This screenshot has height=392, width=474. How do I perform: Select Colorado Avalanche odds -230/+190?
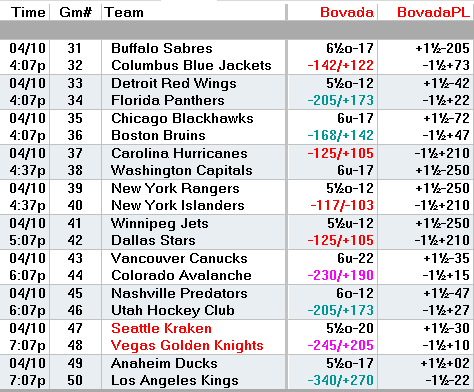[340, 275]
